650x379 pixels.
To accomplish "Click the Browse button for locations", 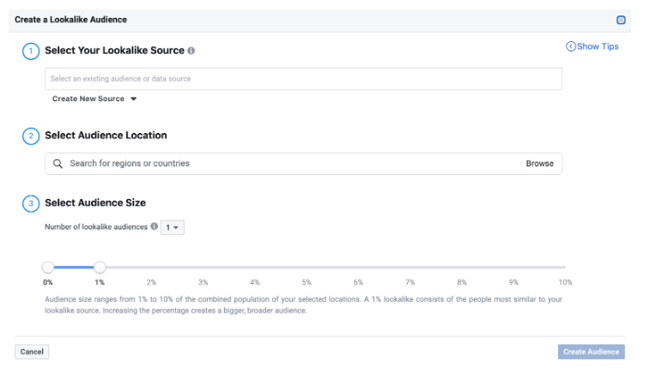I will point(539,163).
